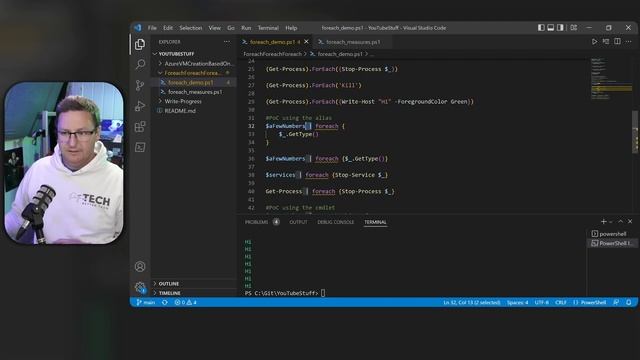
Task: Open the Manage gear icon
Action: pyautogui.click(x=140, y=287)
